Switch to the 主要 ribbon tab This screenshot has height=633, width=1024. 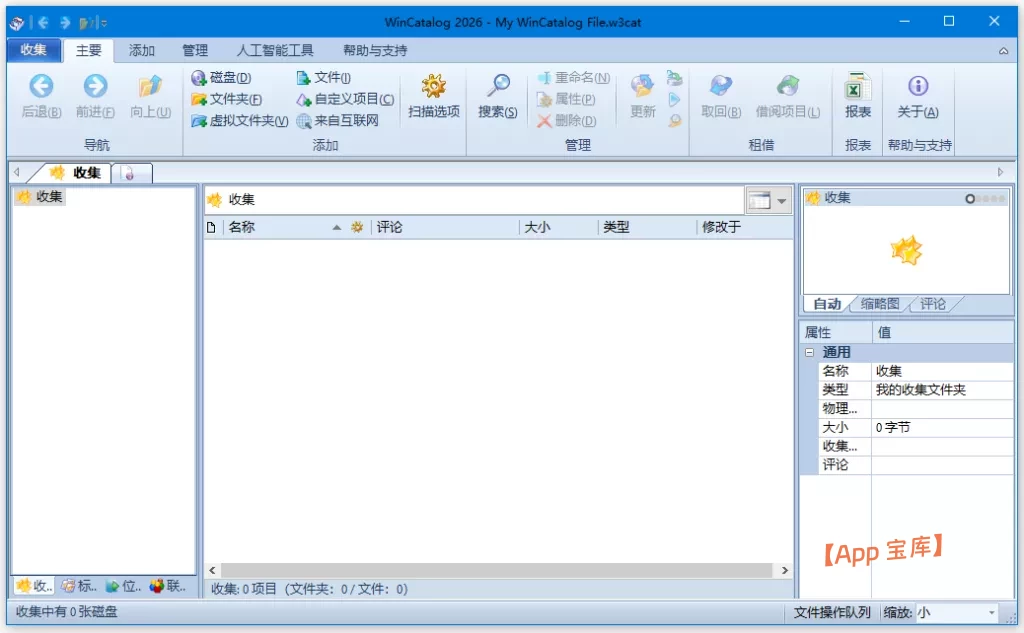(89, 50)
